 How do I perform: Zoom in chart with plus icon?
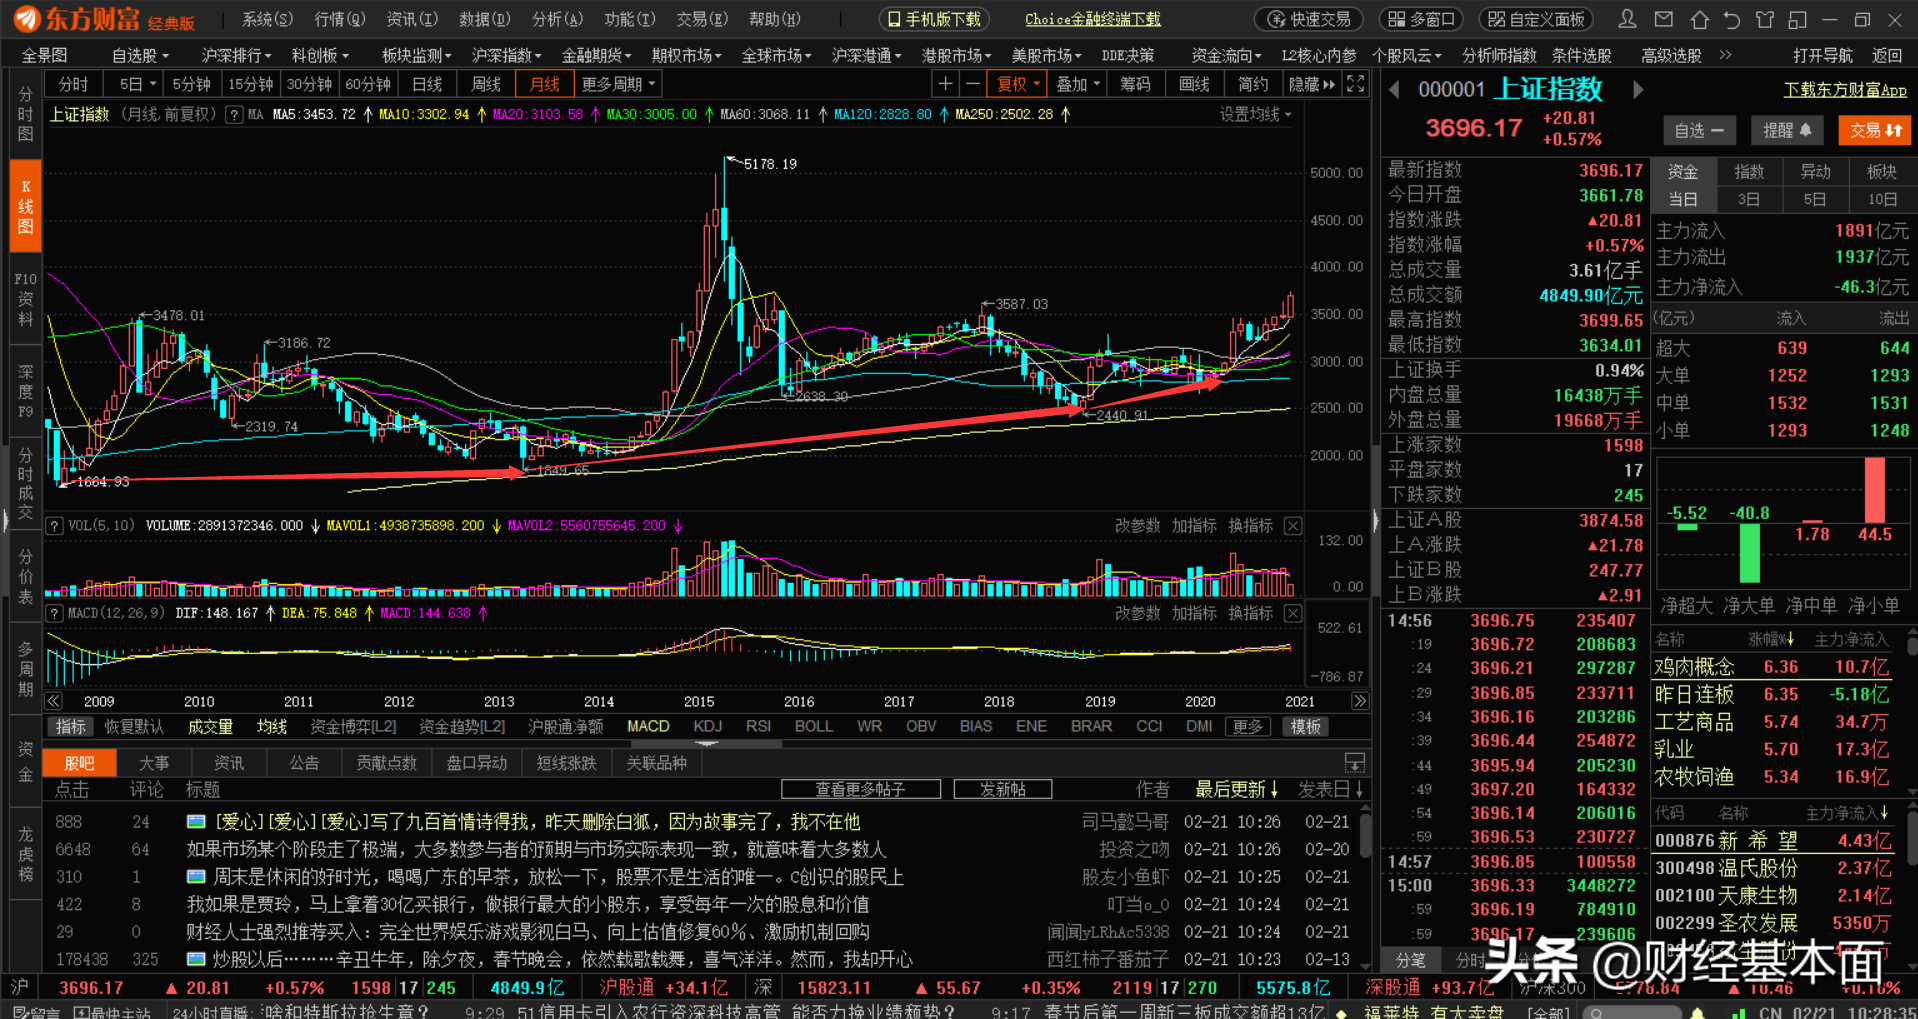click(944, 84)
